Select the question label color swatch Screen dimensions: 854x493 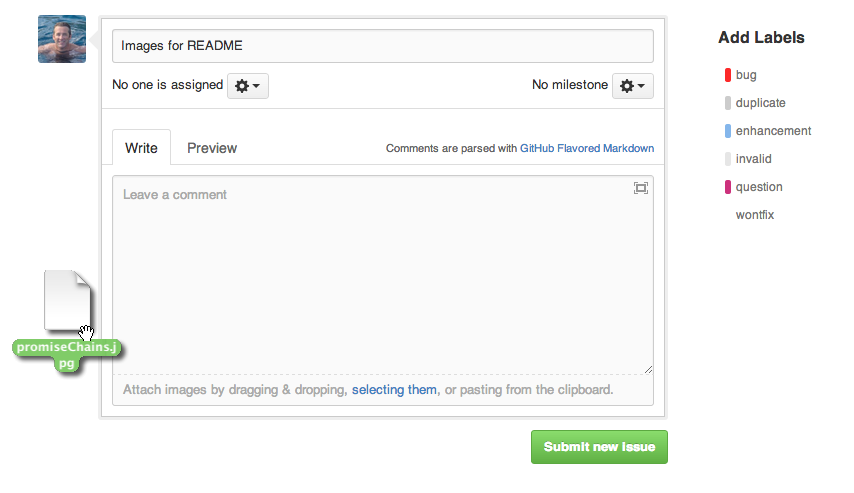point(728,187)
